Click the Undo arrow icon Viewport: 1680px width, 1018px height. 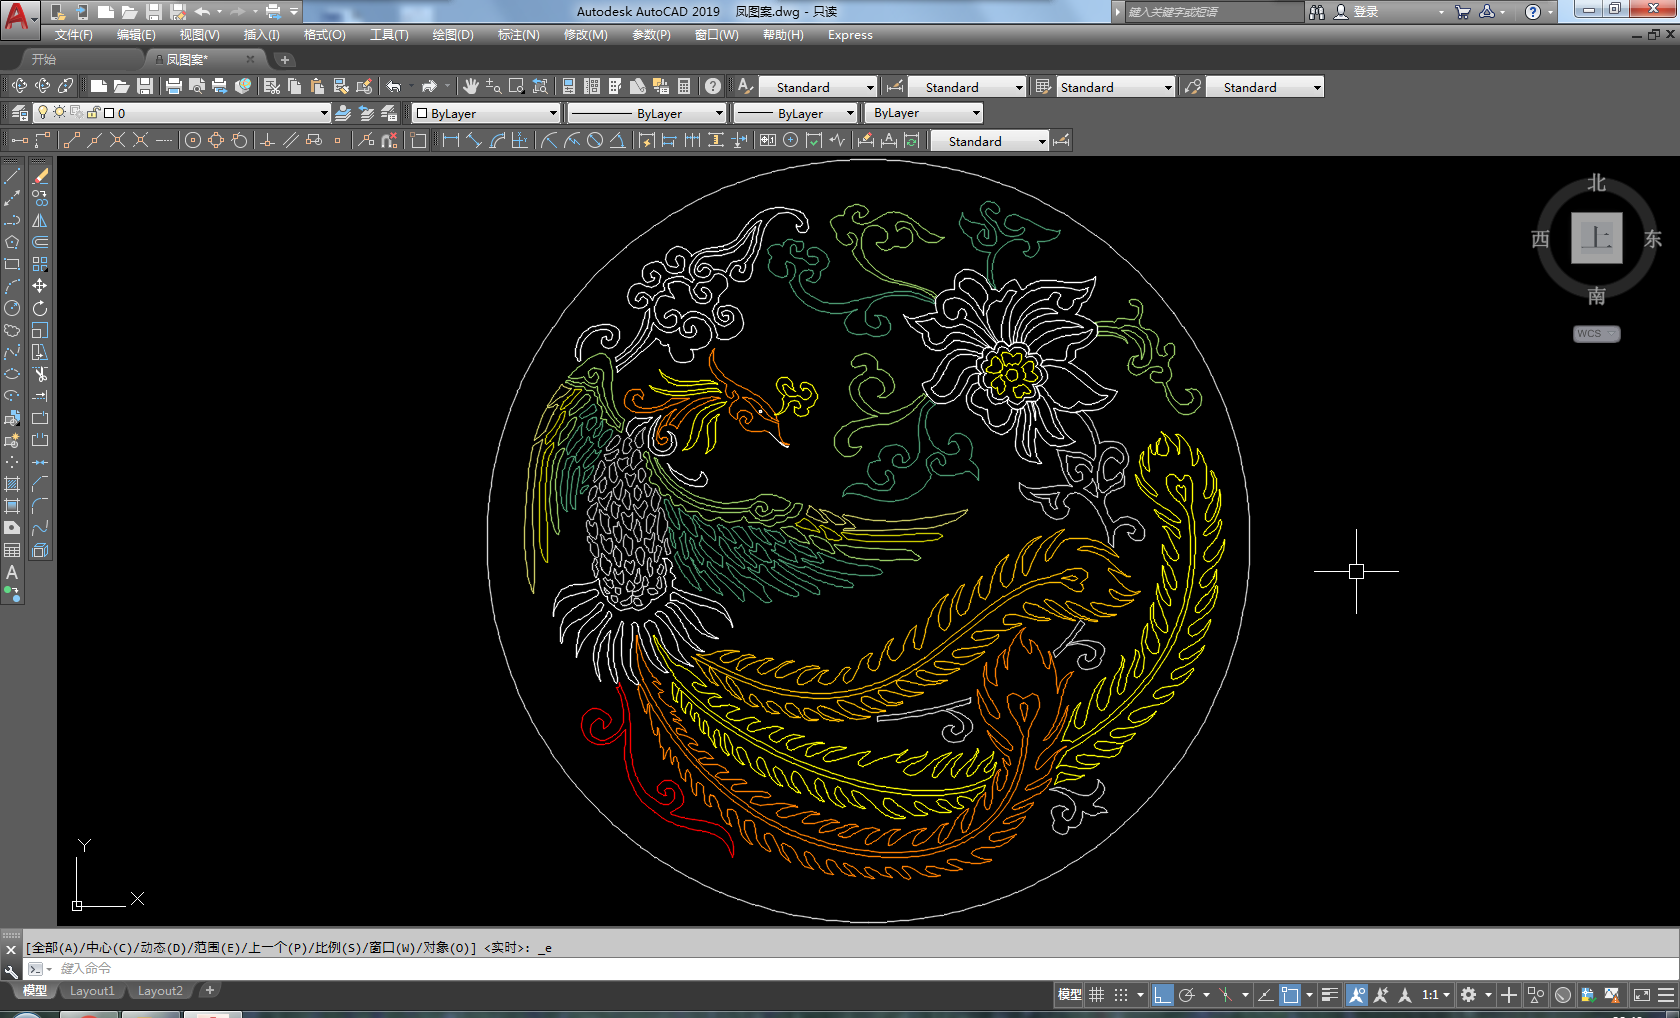394,86
